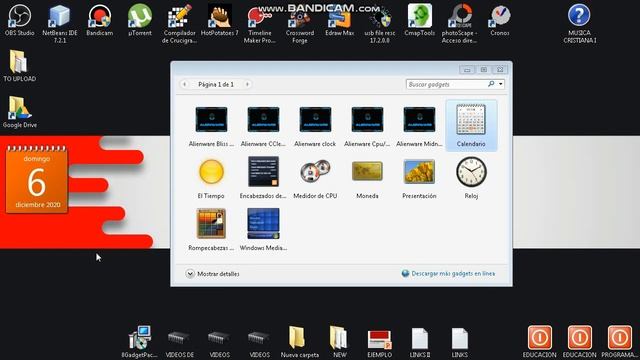Select the Cronos desktop icon
Viewport: 640px width, 360px height.
pyautogui.click(x=500, y=20)
